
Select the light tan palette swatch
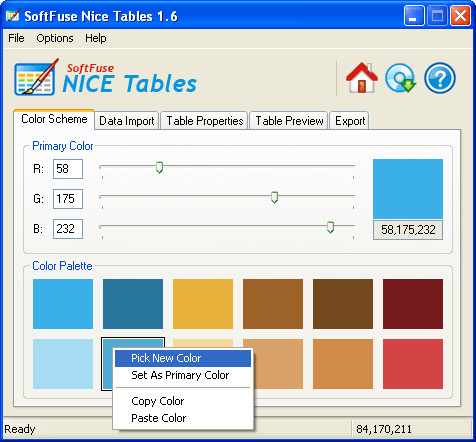(278, 364)
